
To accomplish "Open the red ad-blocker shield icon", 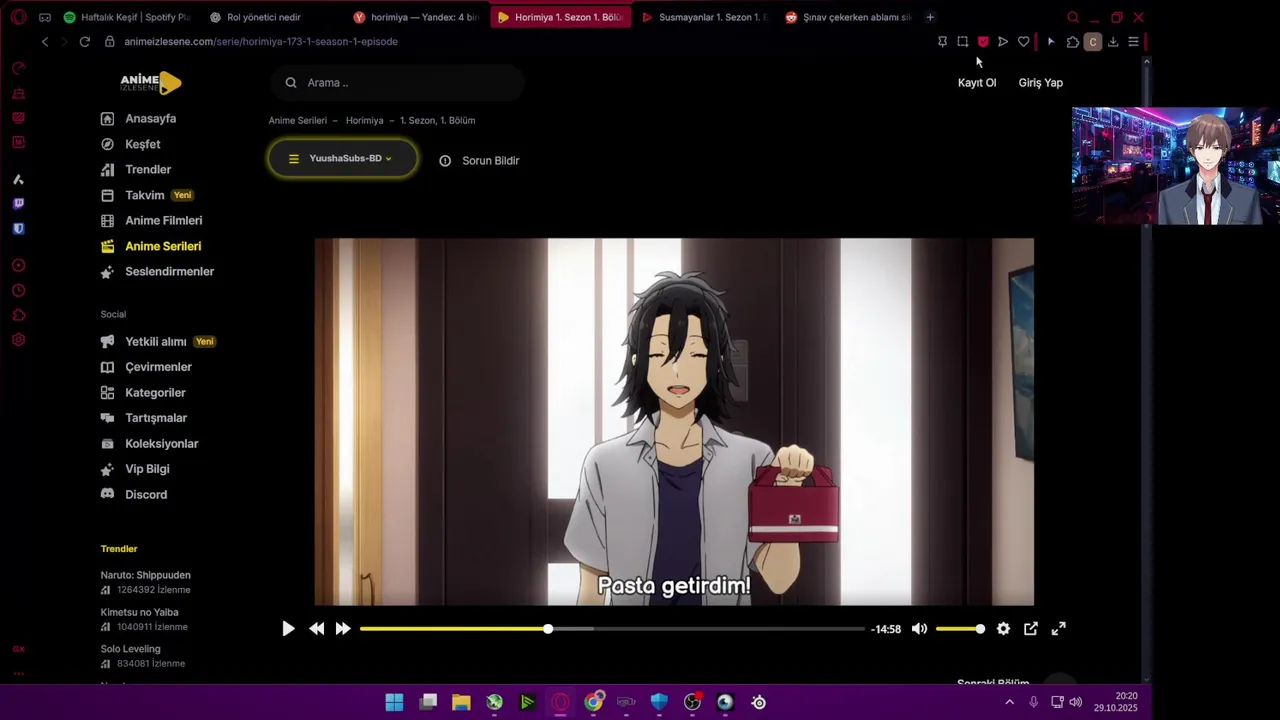I will coord(983,42).
